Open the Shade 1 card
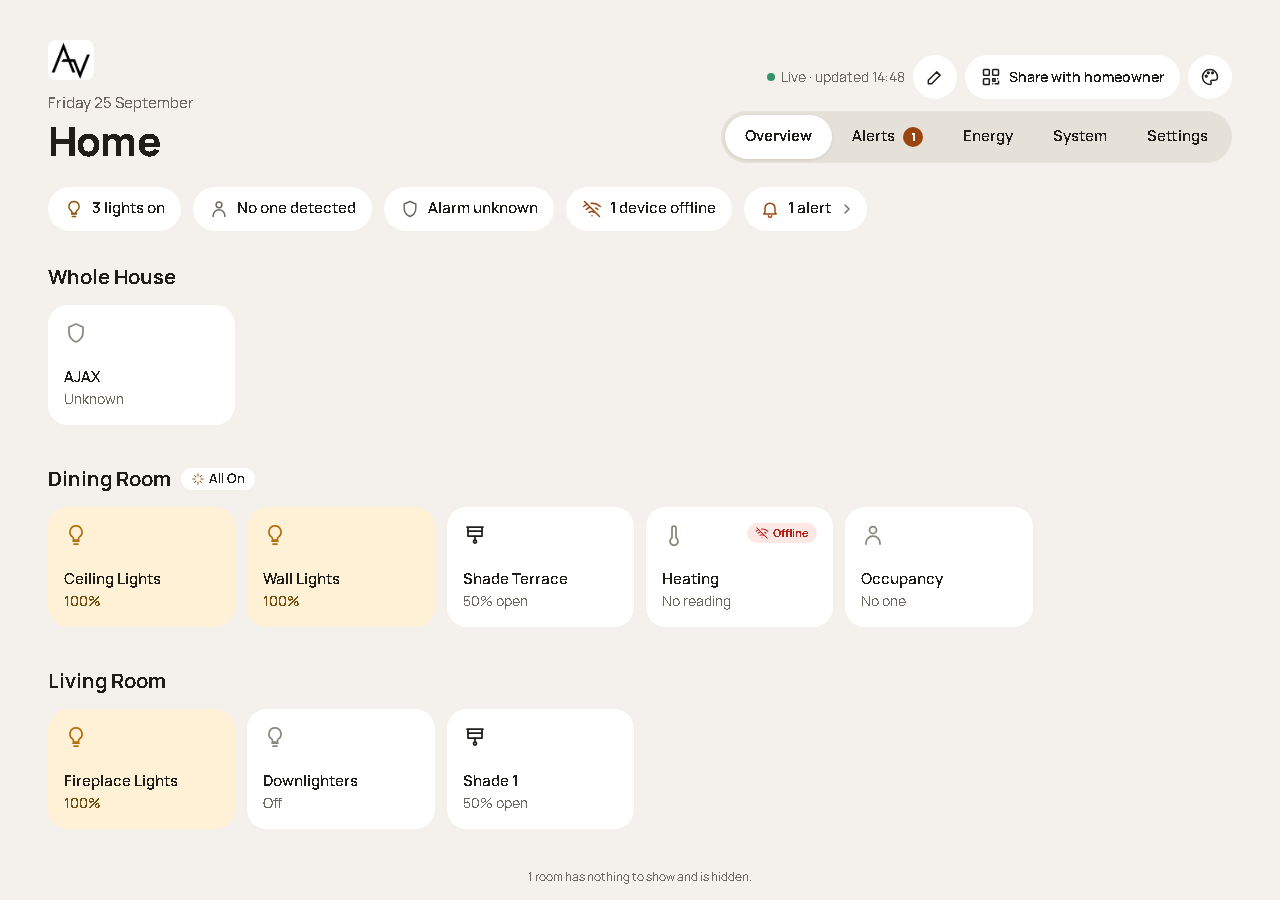 tap(540, 769)
